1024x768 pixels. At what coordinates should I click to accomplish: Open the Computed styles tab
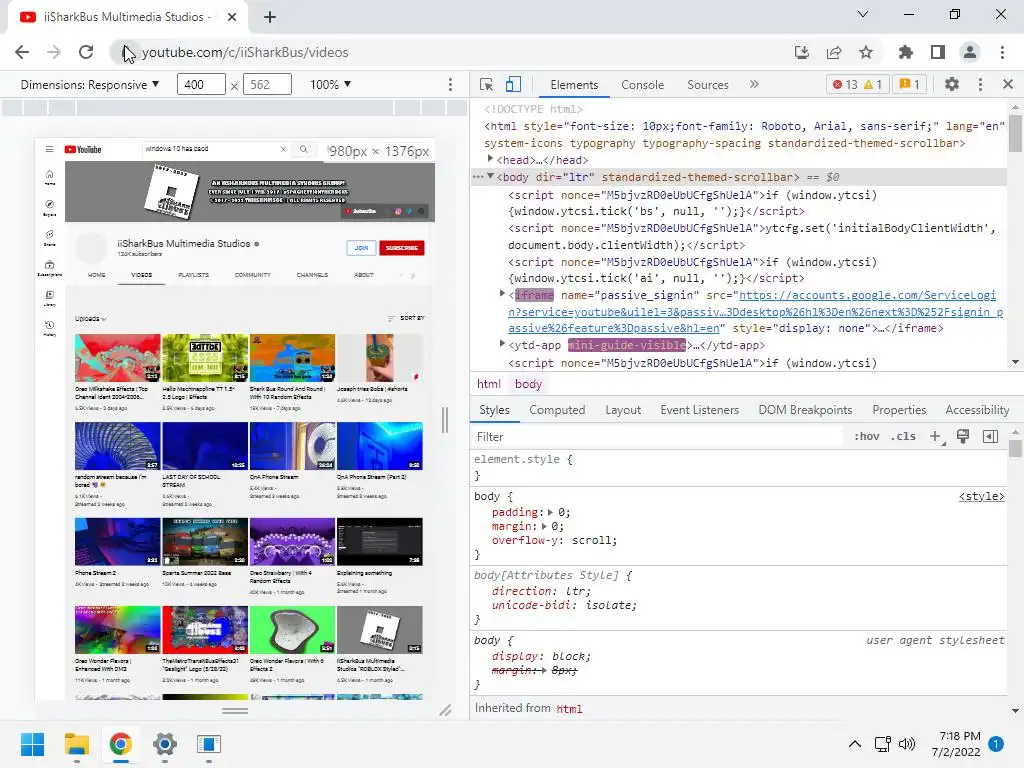click(x=557, y=410)
